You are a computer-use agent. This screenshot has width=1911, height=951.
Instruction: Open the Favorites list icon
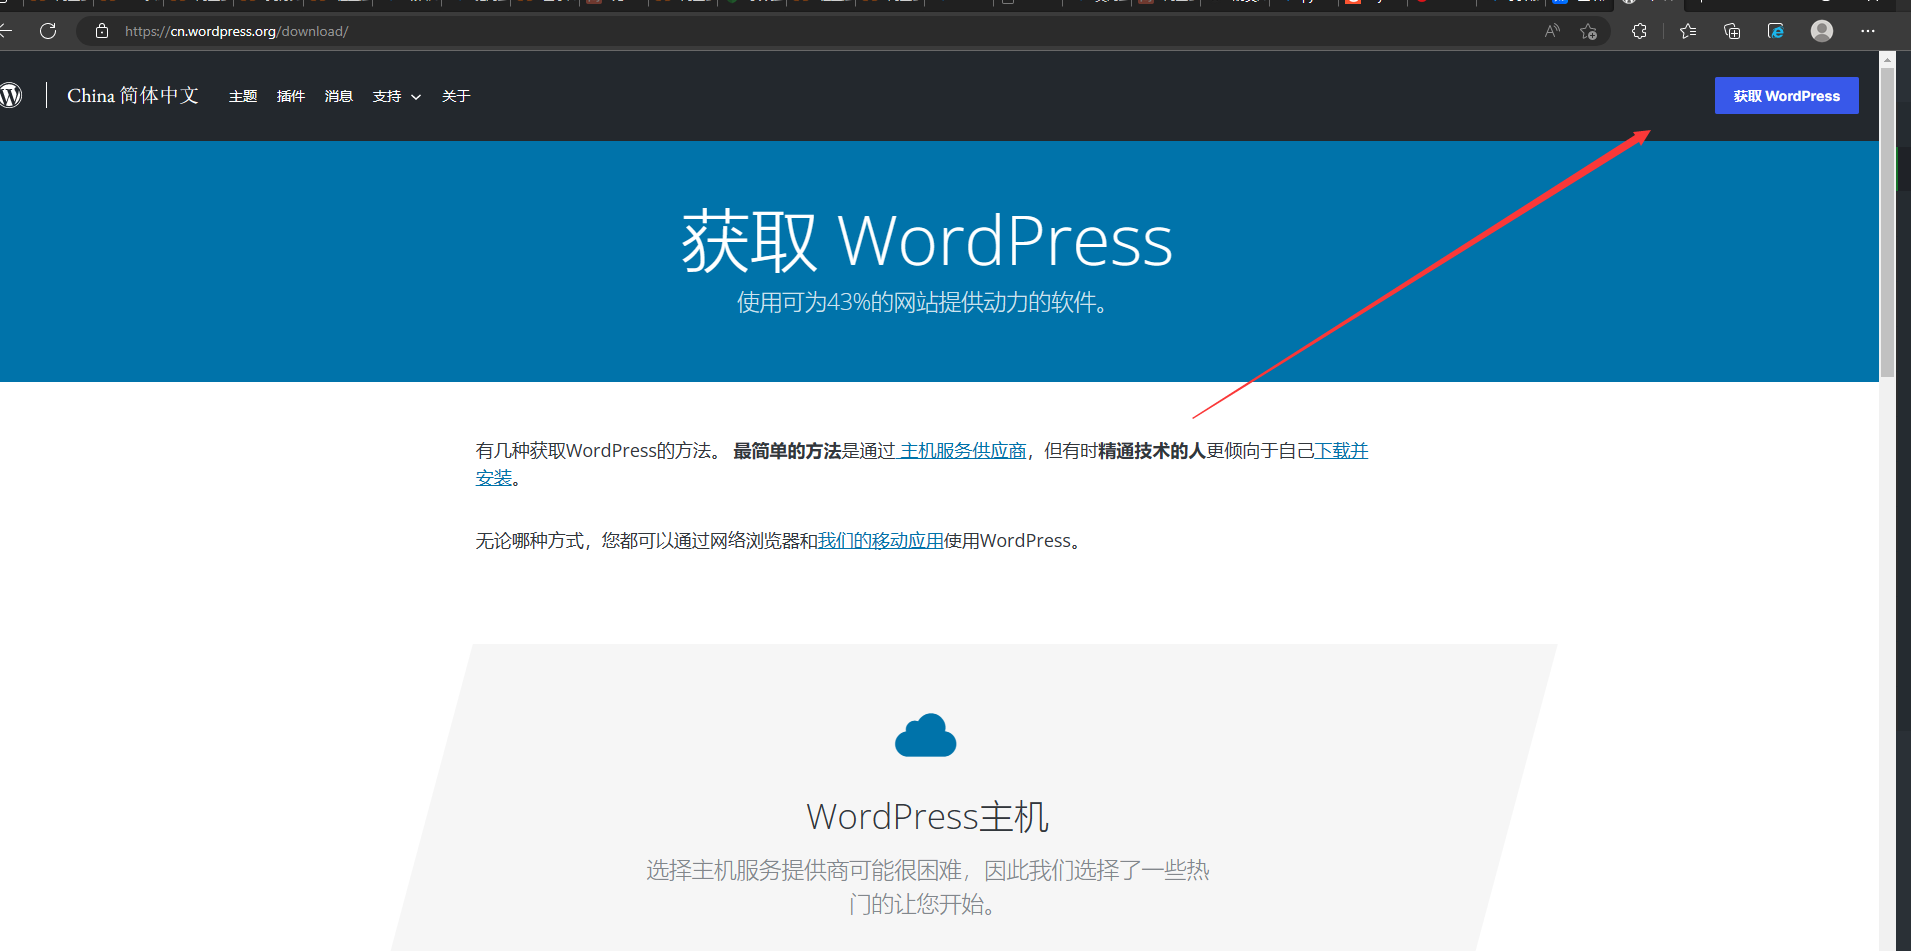pyautogui.click(x=1688, y=31)
